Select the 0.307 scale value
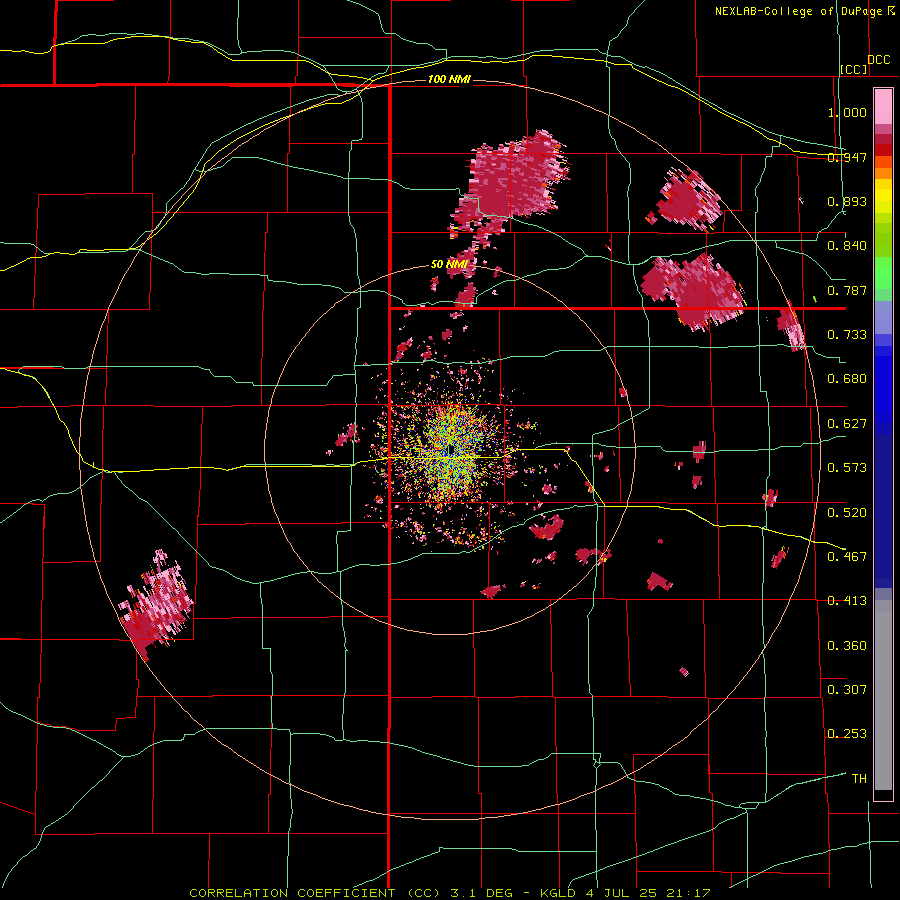 [847, 689]
